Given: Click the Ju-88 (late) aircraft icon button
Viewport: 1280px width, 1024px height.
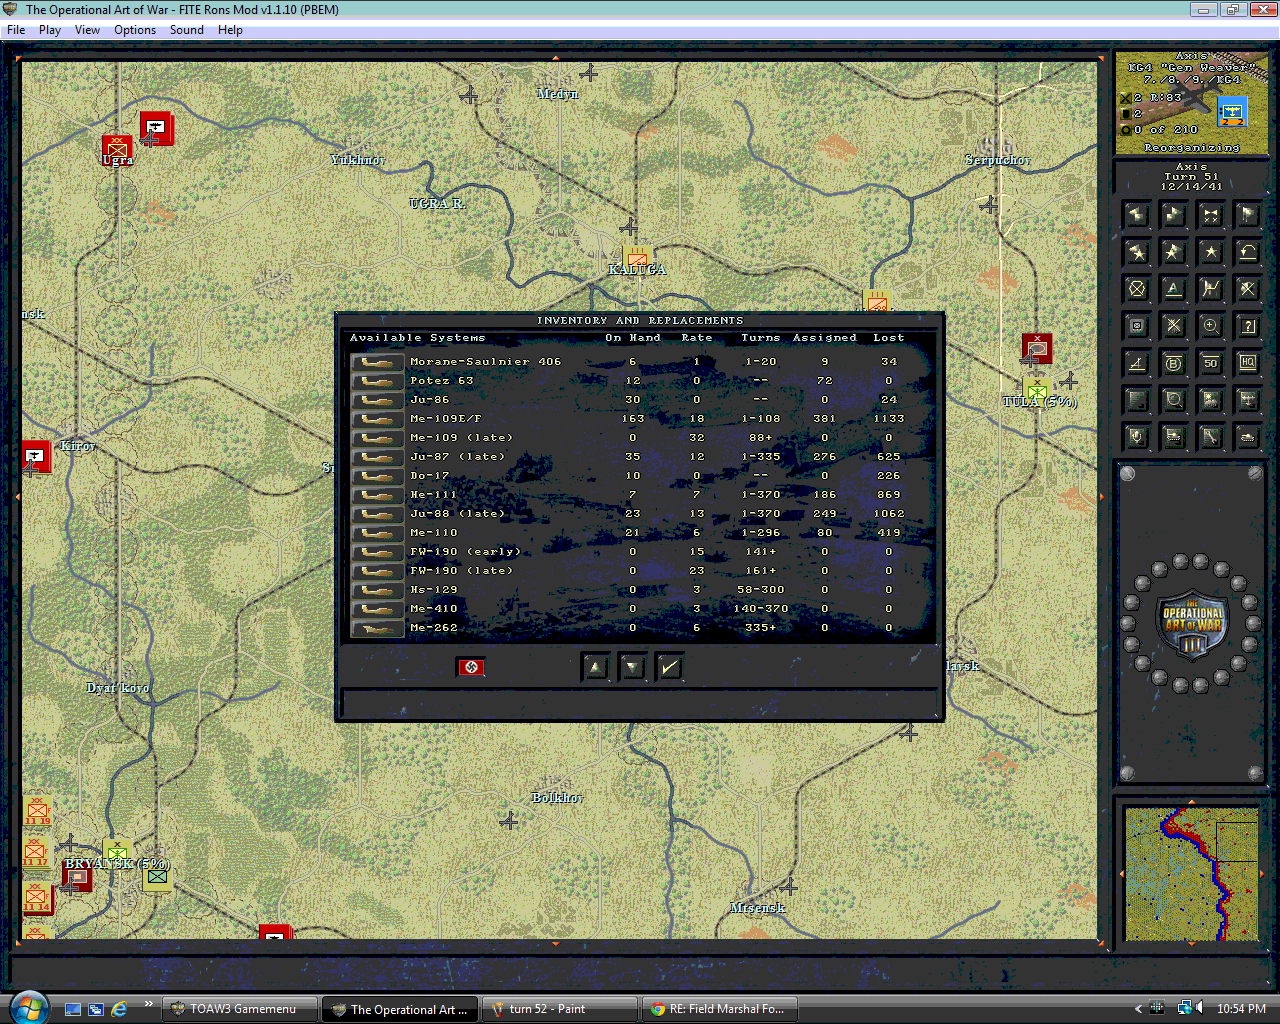Looking at the screenshot, I should coord(377,514).
